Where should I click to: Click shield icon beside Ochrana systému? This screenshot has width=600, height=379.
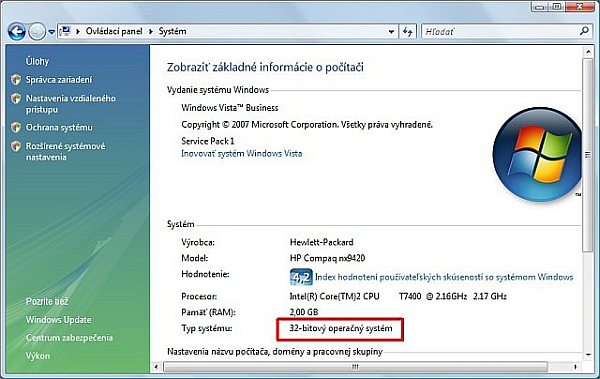coord(16,127)
